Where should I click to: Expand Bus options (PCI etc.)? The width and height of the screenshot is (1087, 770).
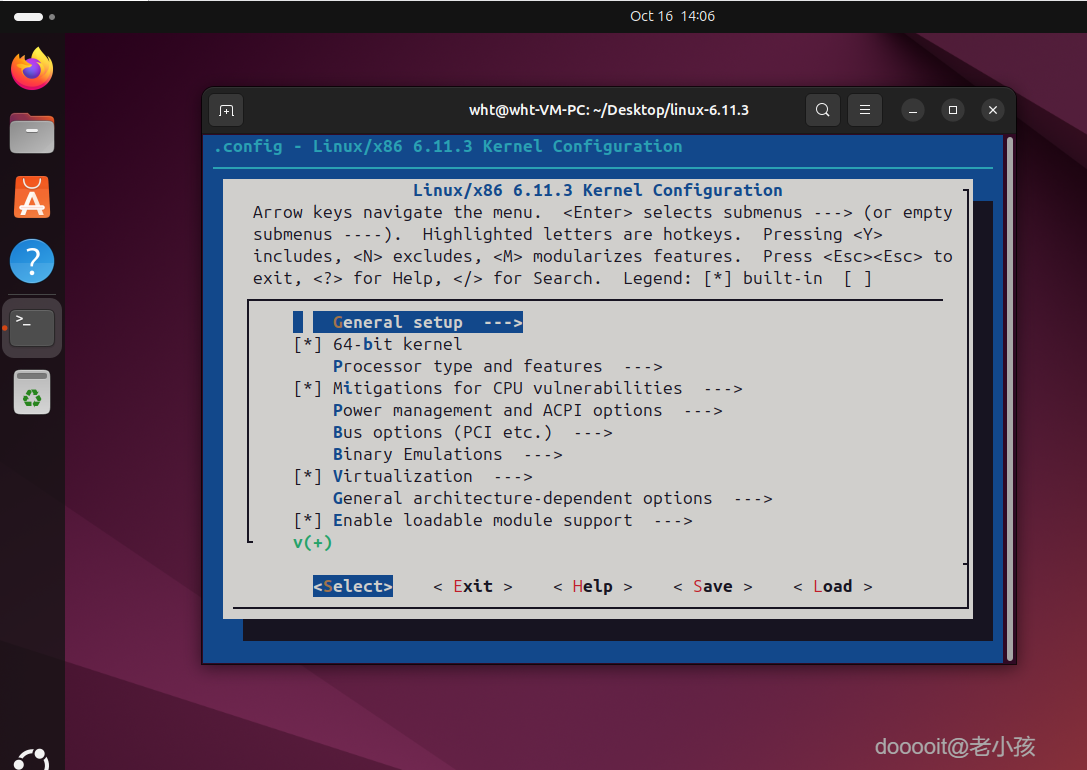click(472, 432)
